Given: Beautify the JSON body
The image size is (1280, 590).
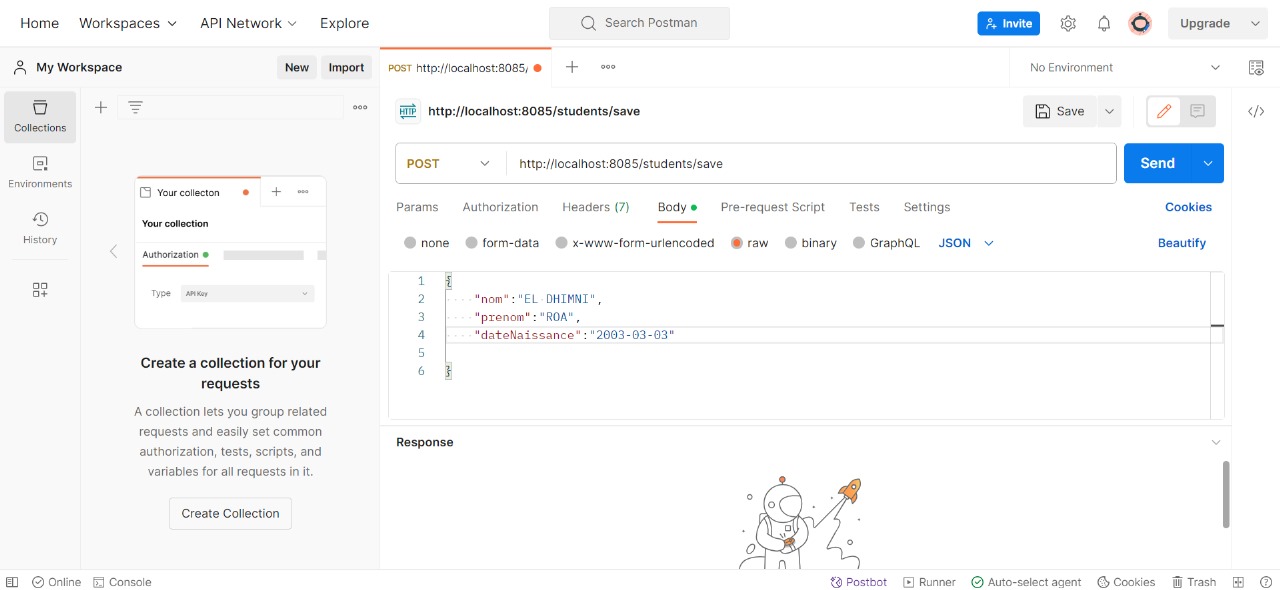Looking at the screenshot, I should point(1182,242).
